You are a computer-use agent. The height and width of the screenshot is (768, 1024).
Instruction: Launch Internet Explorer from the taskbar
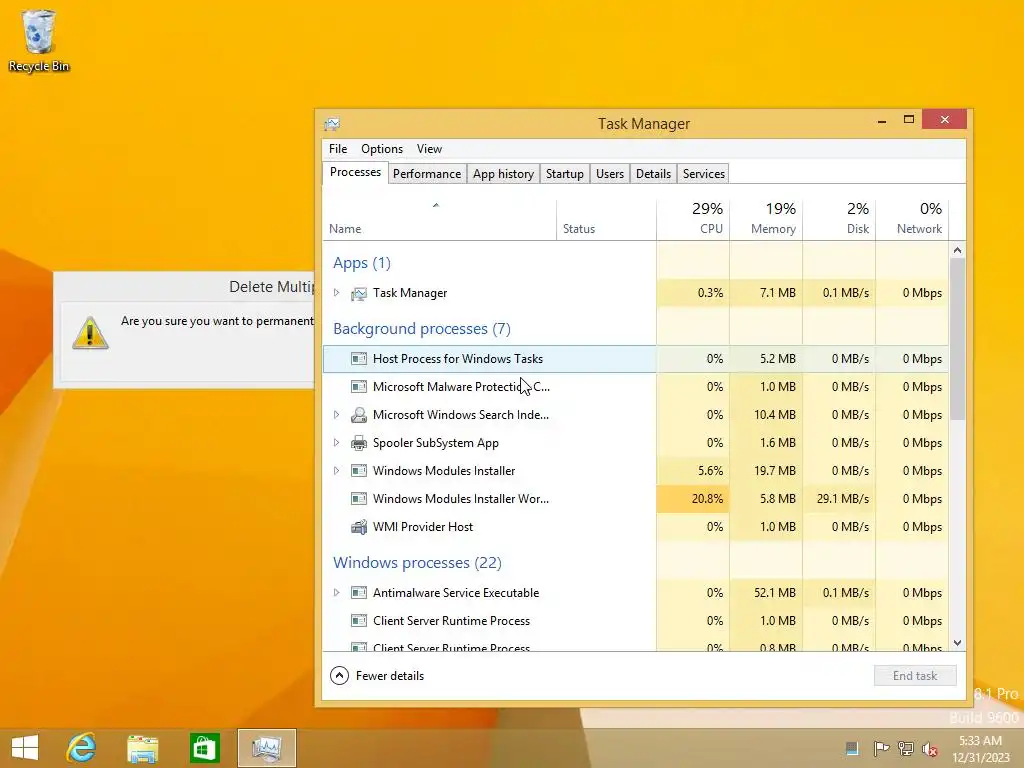pyautogui.click(x=82, y=748)
